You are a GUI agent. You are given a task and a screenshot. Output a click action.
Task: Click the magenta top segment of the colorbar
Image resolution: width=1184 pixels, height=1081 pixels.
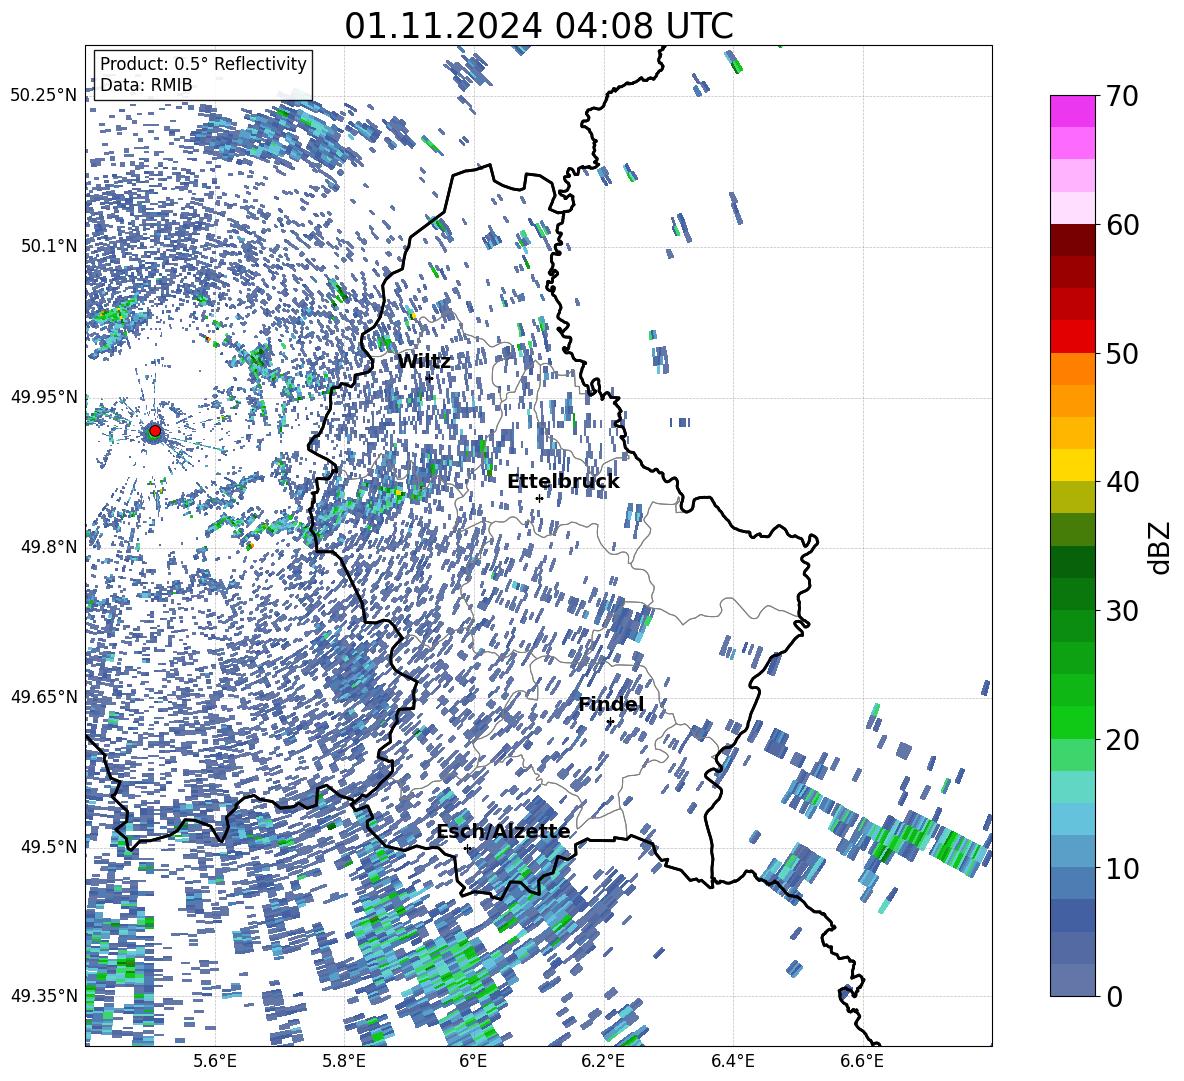(x=1072, y=112)
